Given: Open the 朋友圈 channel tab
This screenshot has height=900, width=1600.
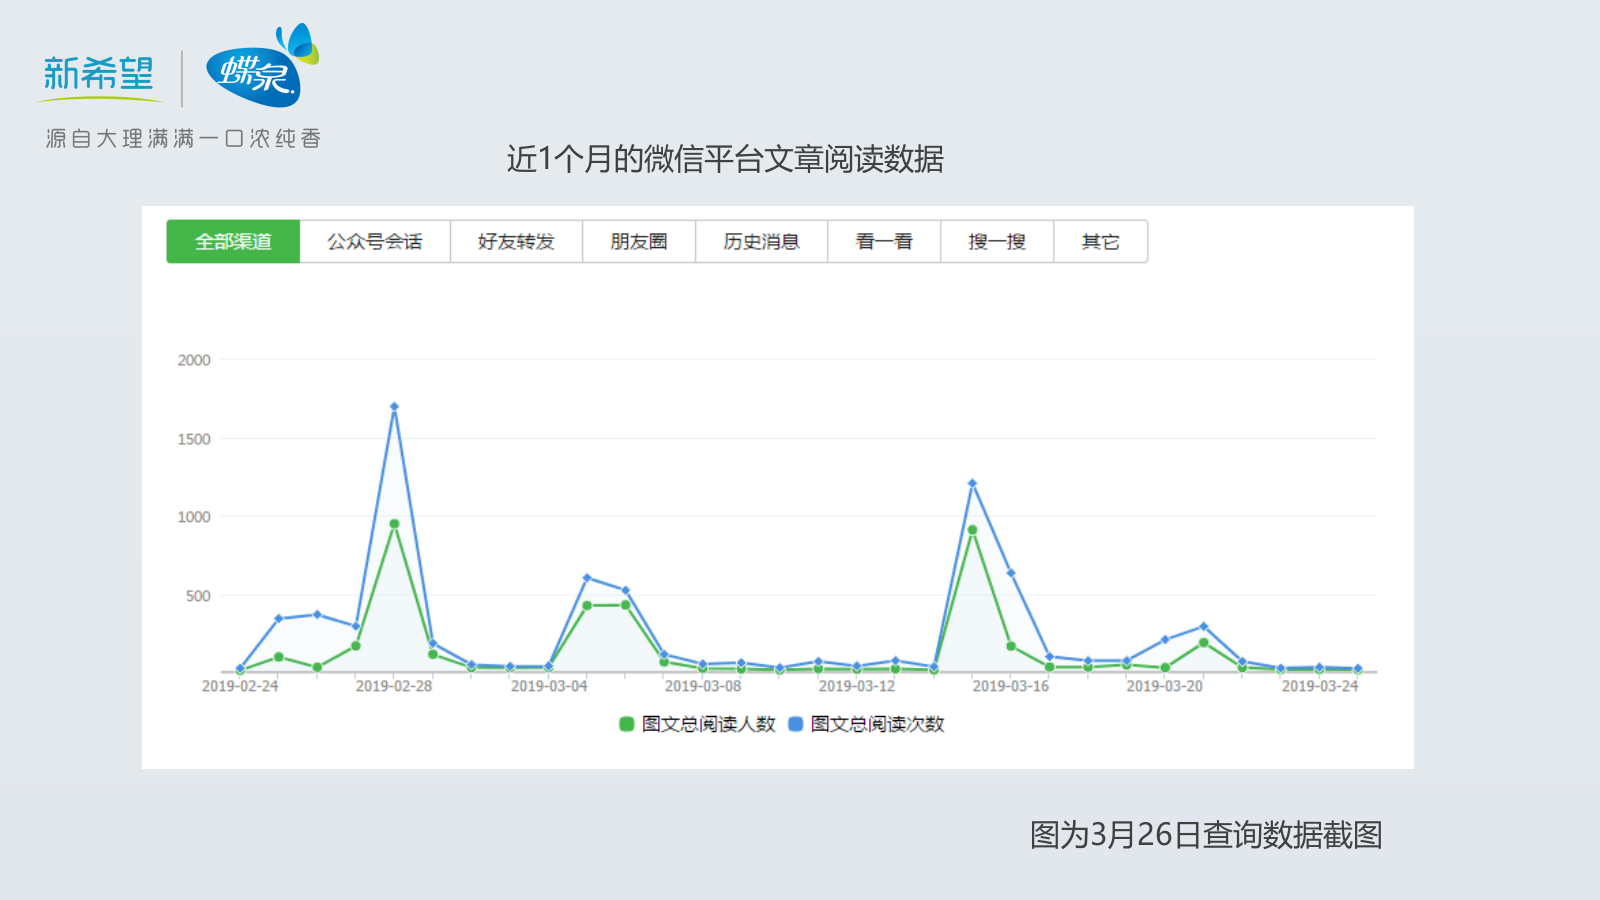Looking at the screenshot, I should [x=640, y=241].
